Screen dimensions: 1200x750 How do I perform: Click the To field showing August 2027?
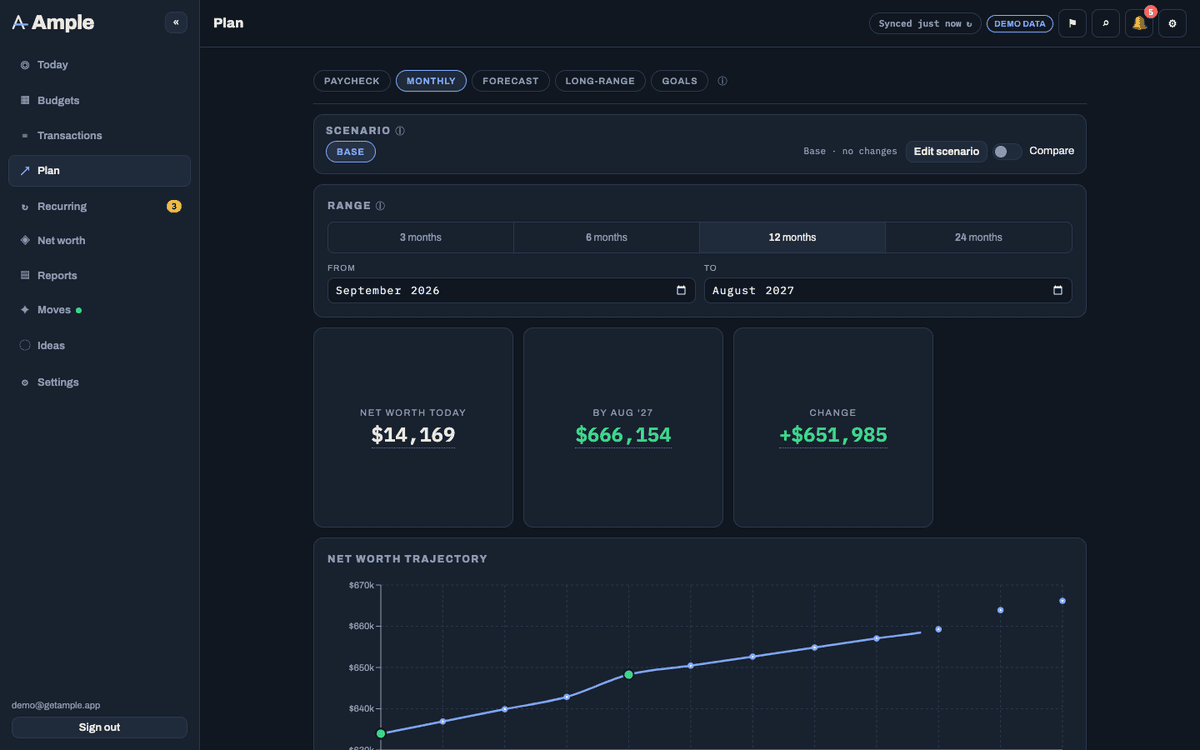(888, 290)
